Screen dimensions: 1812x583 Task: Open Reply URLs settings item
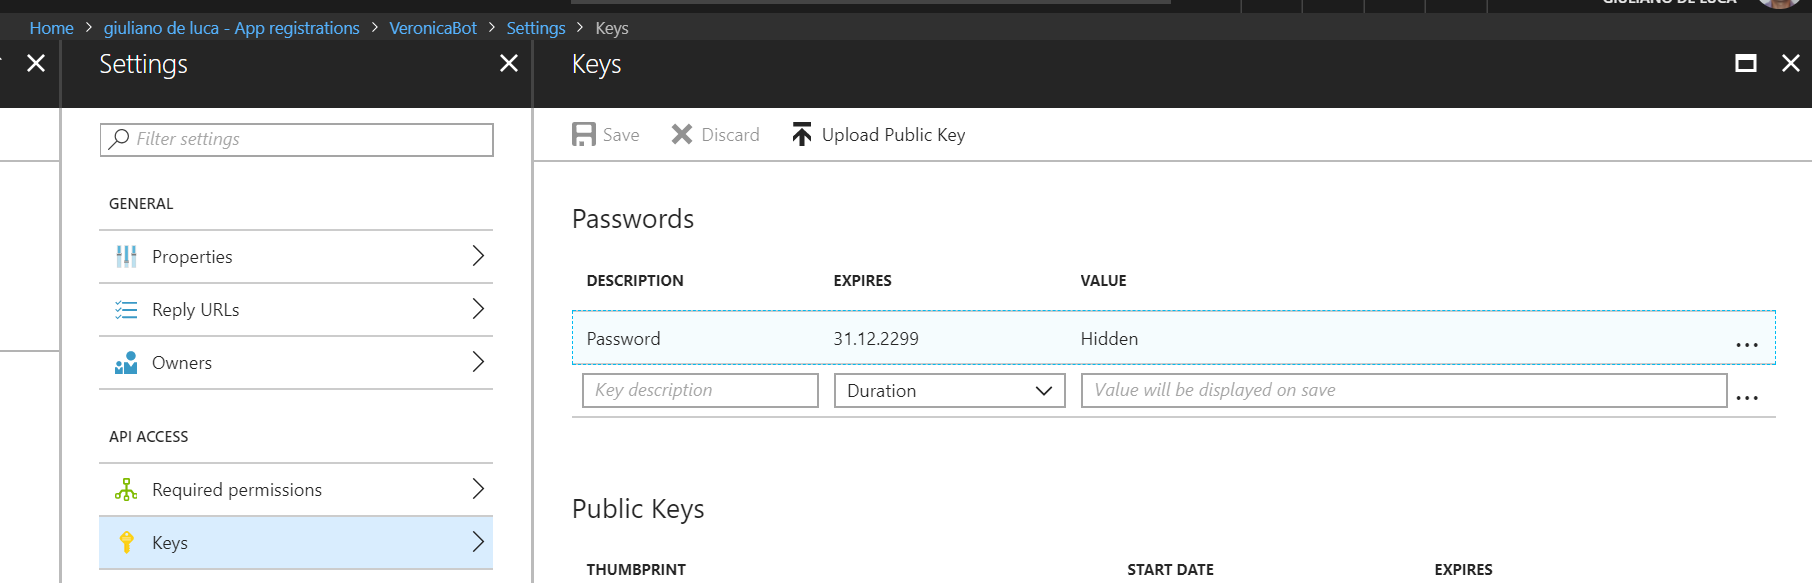point(296,310)
